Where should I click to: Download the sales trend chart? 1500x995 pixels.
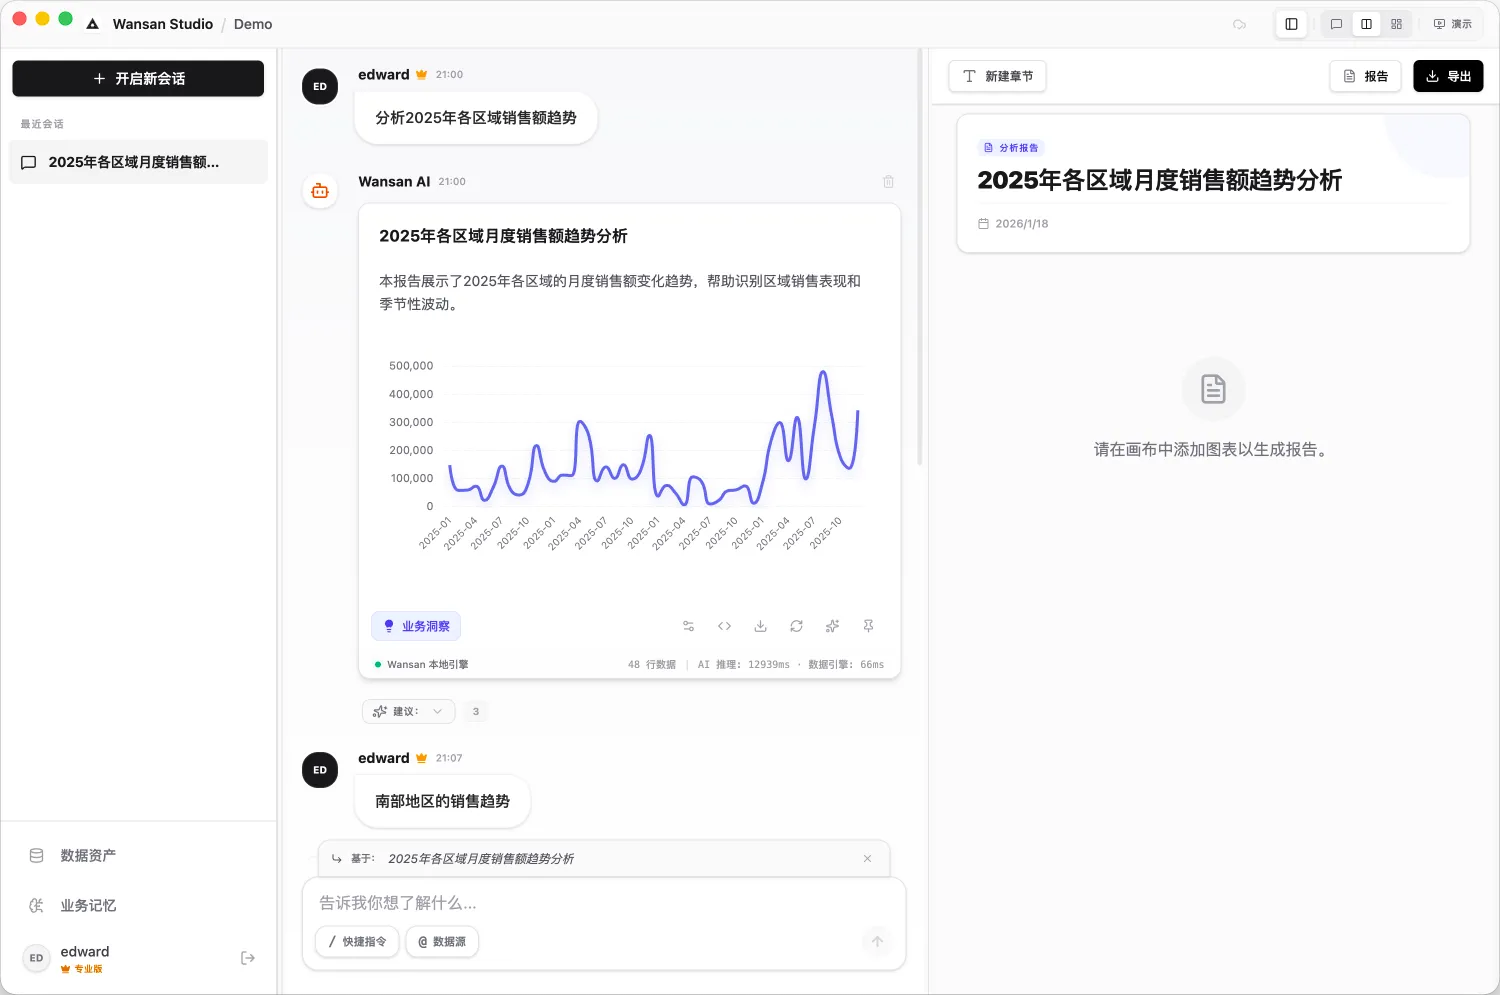(760, 625)
